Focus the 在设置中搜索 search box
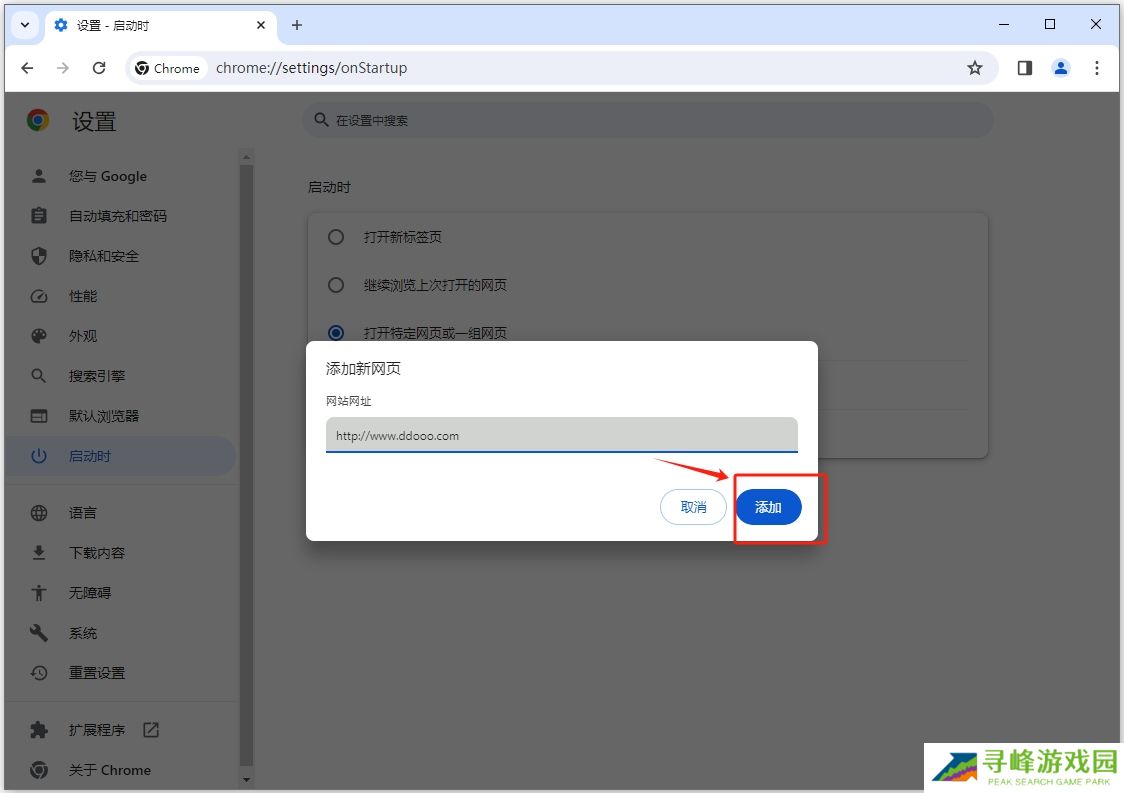 tap(647, 120)
